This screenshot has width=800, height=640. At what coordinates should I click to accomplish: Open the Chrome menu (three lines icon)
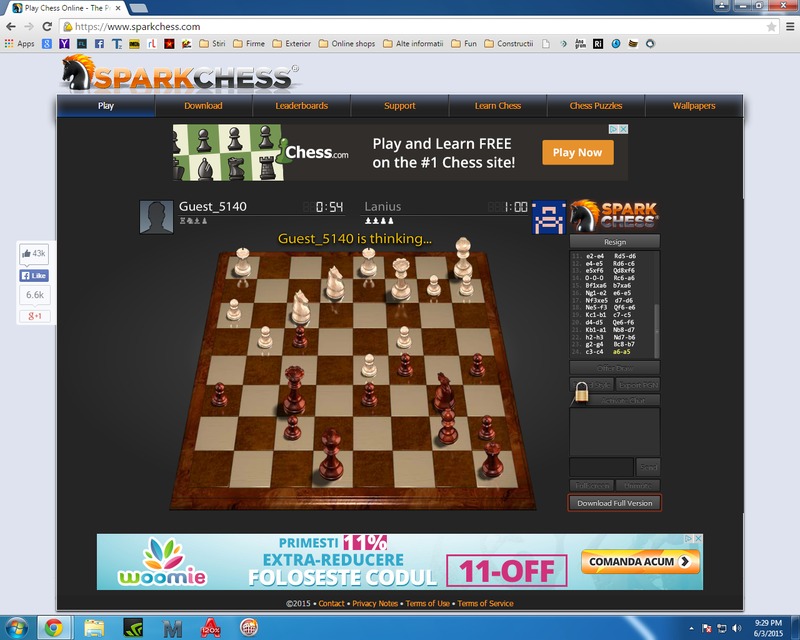(790, 27)
